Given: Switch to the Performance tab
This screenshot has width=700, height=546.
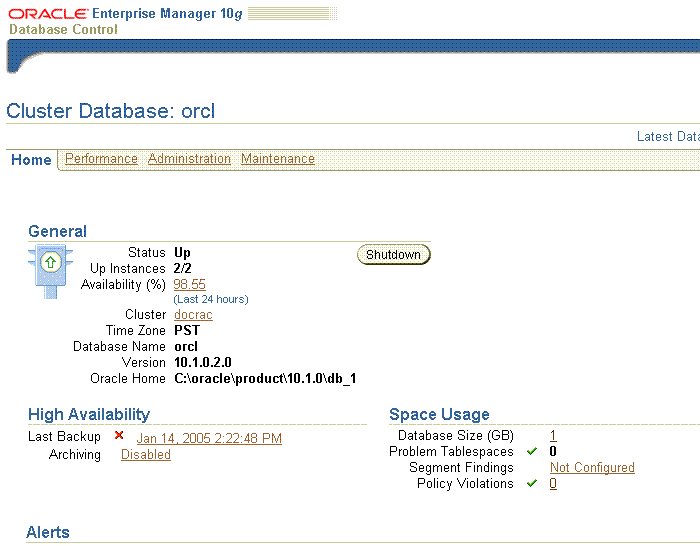Looking at the screenshot, I should coord(101,159).
